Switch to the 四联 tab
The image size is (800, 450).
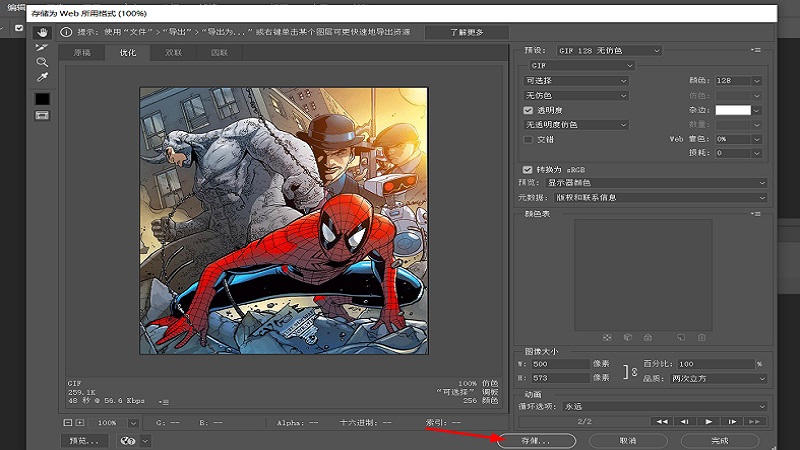[x=219, y=53]
